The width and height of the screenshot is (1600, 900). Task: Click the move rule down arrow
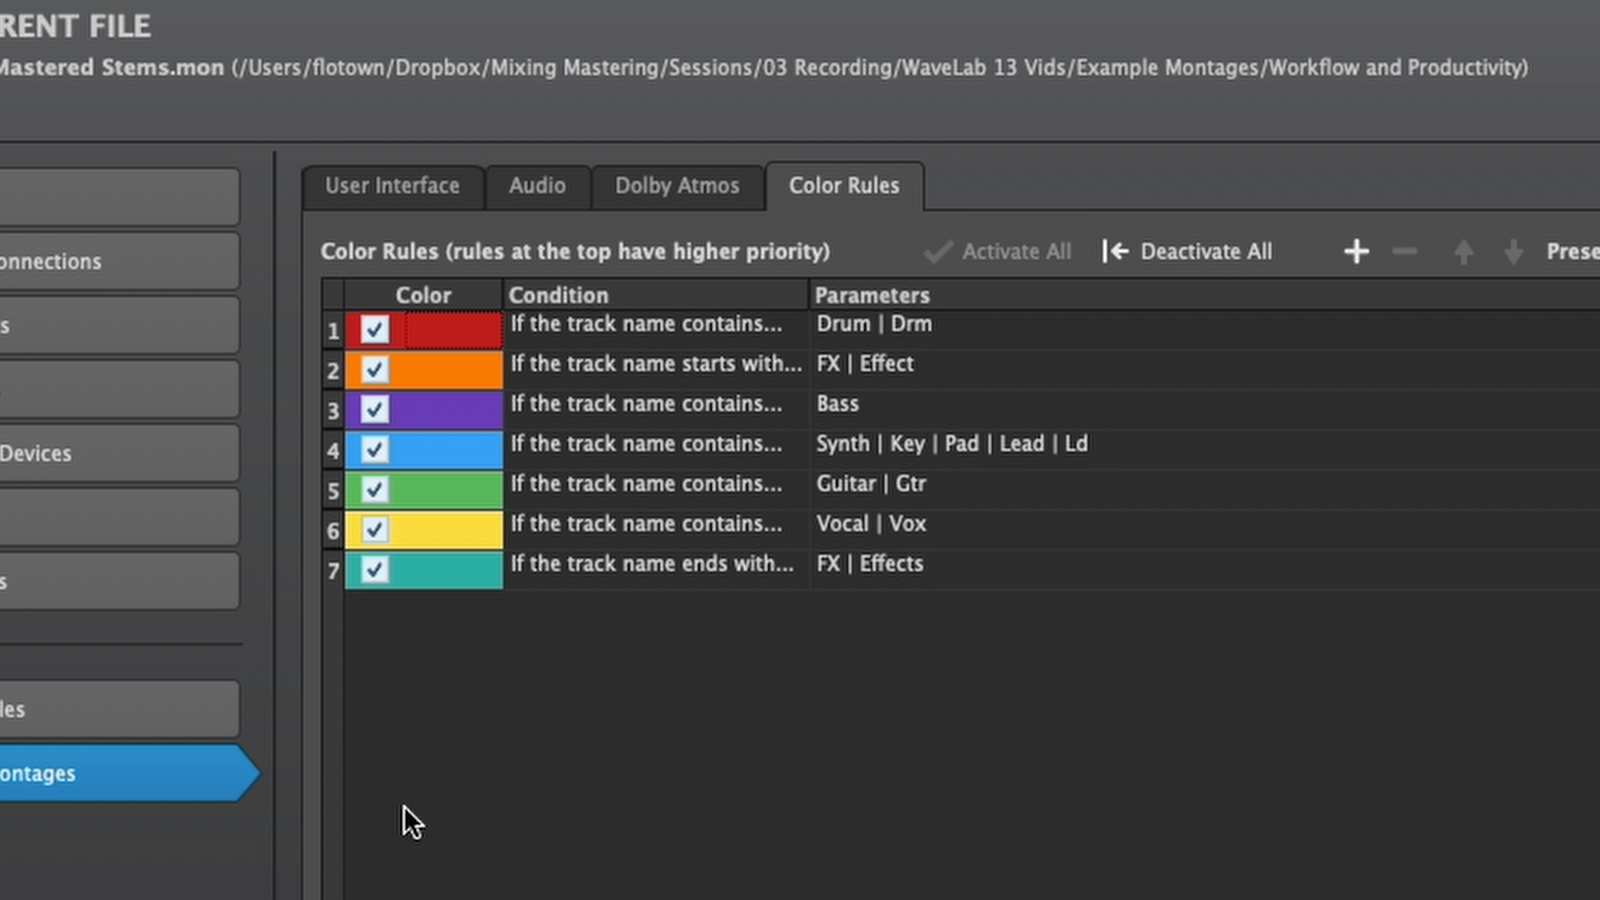[1513, 252]
